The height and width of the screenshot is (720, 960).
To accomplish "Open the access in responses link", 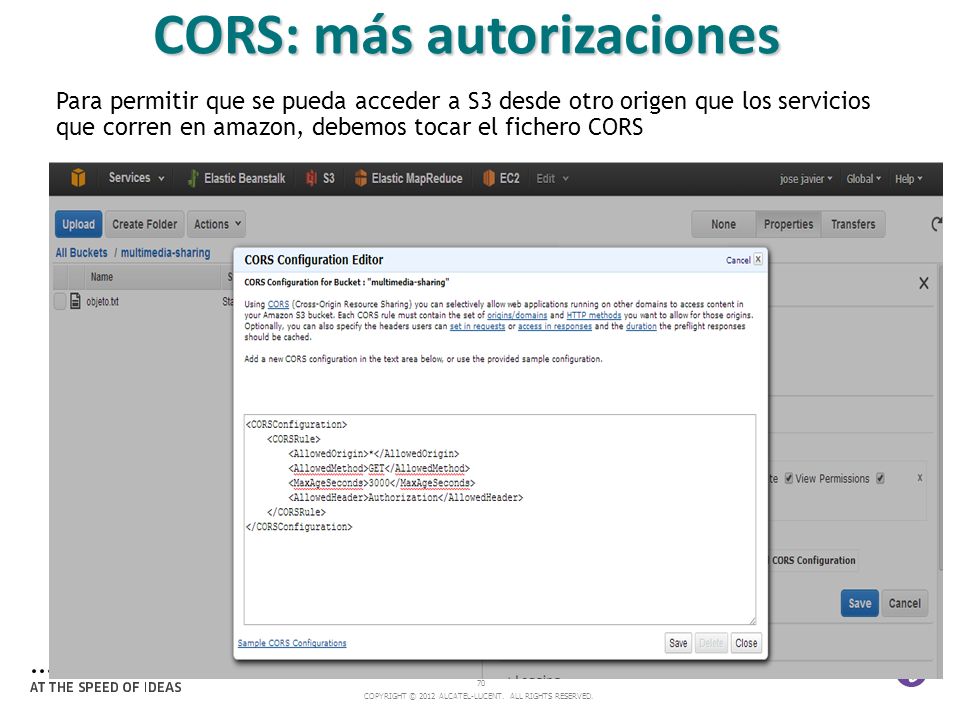I will tap(555, 326).
